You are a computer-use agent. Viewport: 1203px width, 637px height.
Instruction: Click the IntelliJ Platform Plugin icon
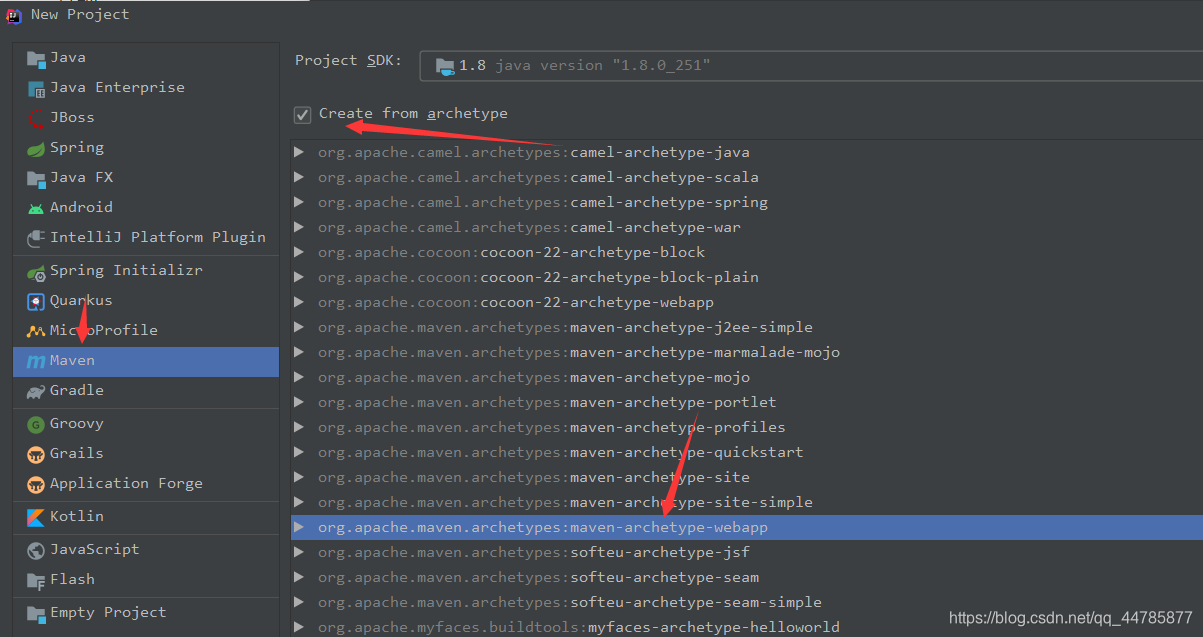(x=36, y=238)
